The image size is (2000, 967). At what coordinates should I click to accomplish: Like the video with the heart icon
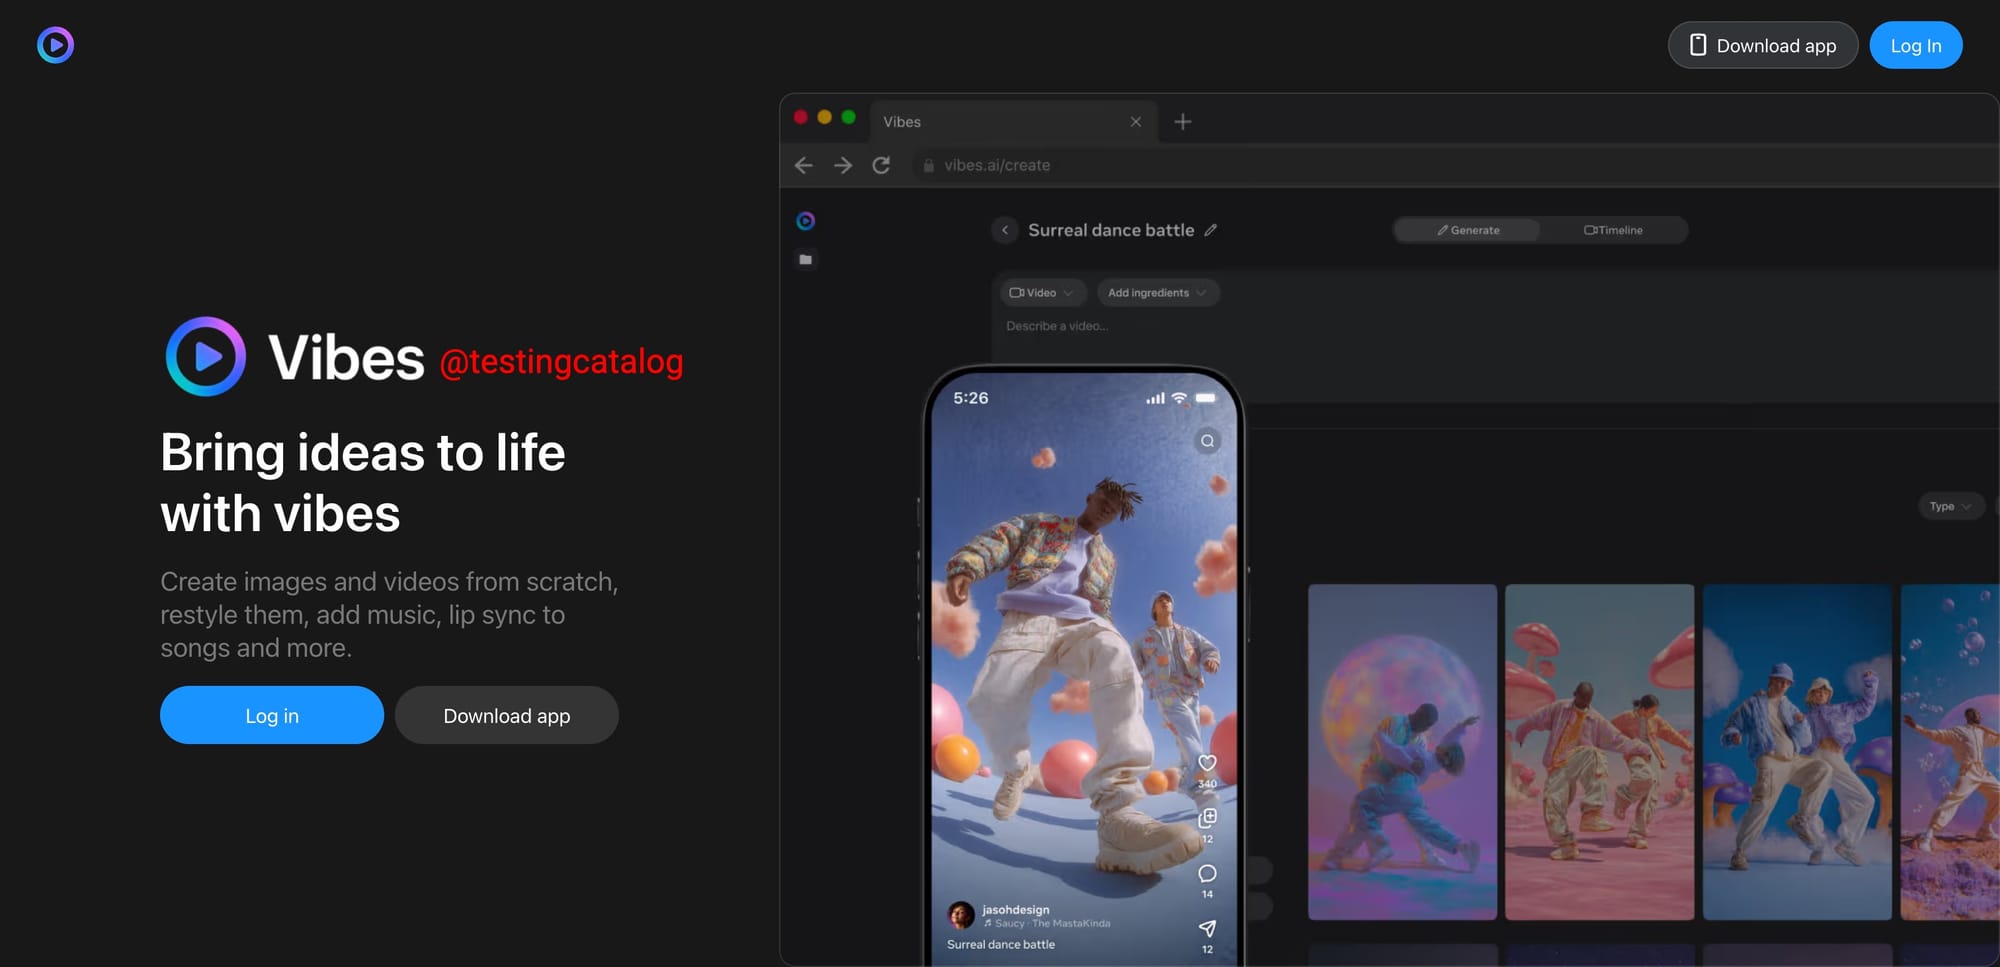tap(1208, 763)
